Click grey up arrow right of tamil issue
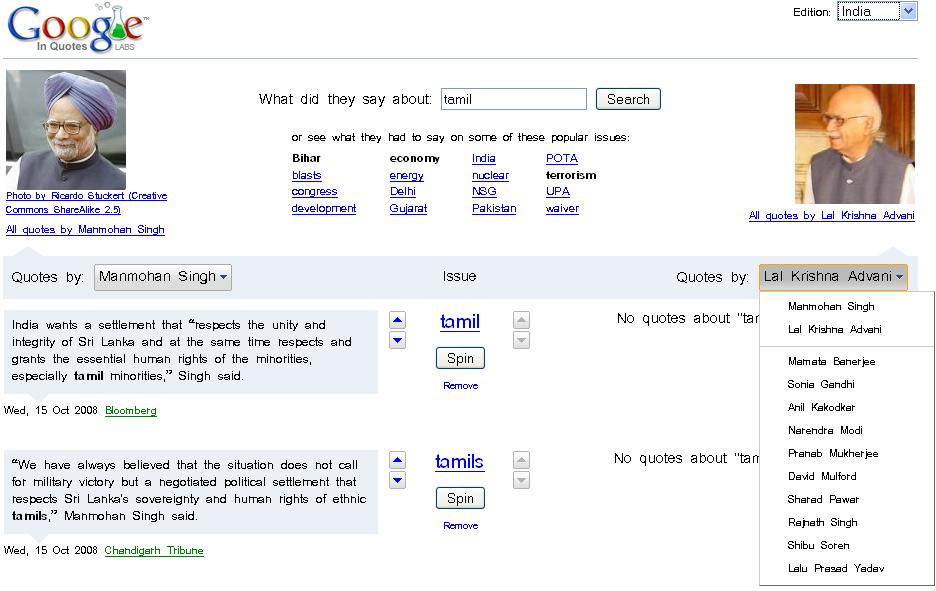This screenshot has width=936, height=591. (521, 321)
